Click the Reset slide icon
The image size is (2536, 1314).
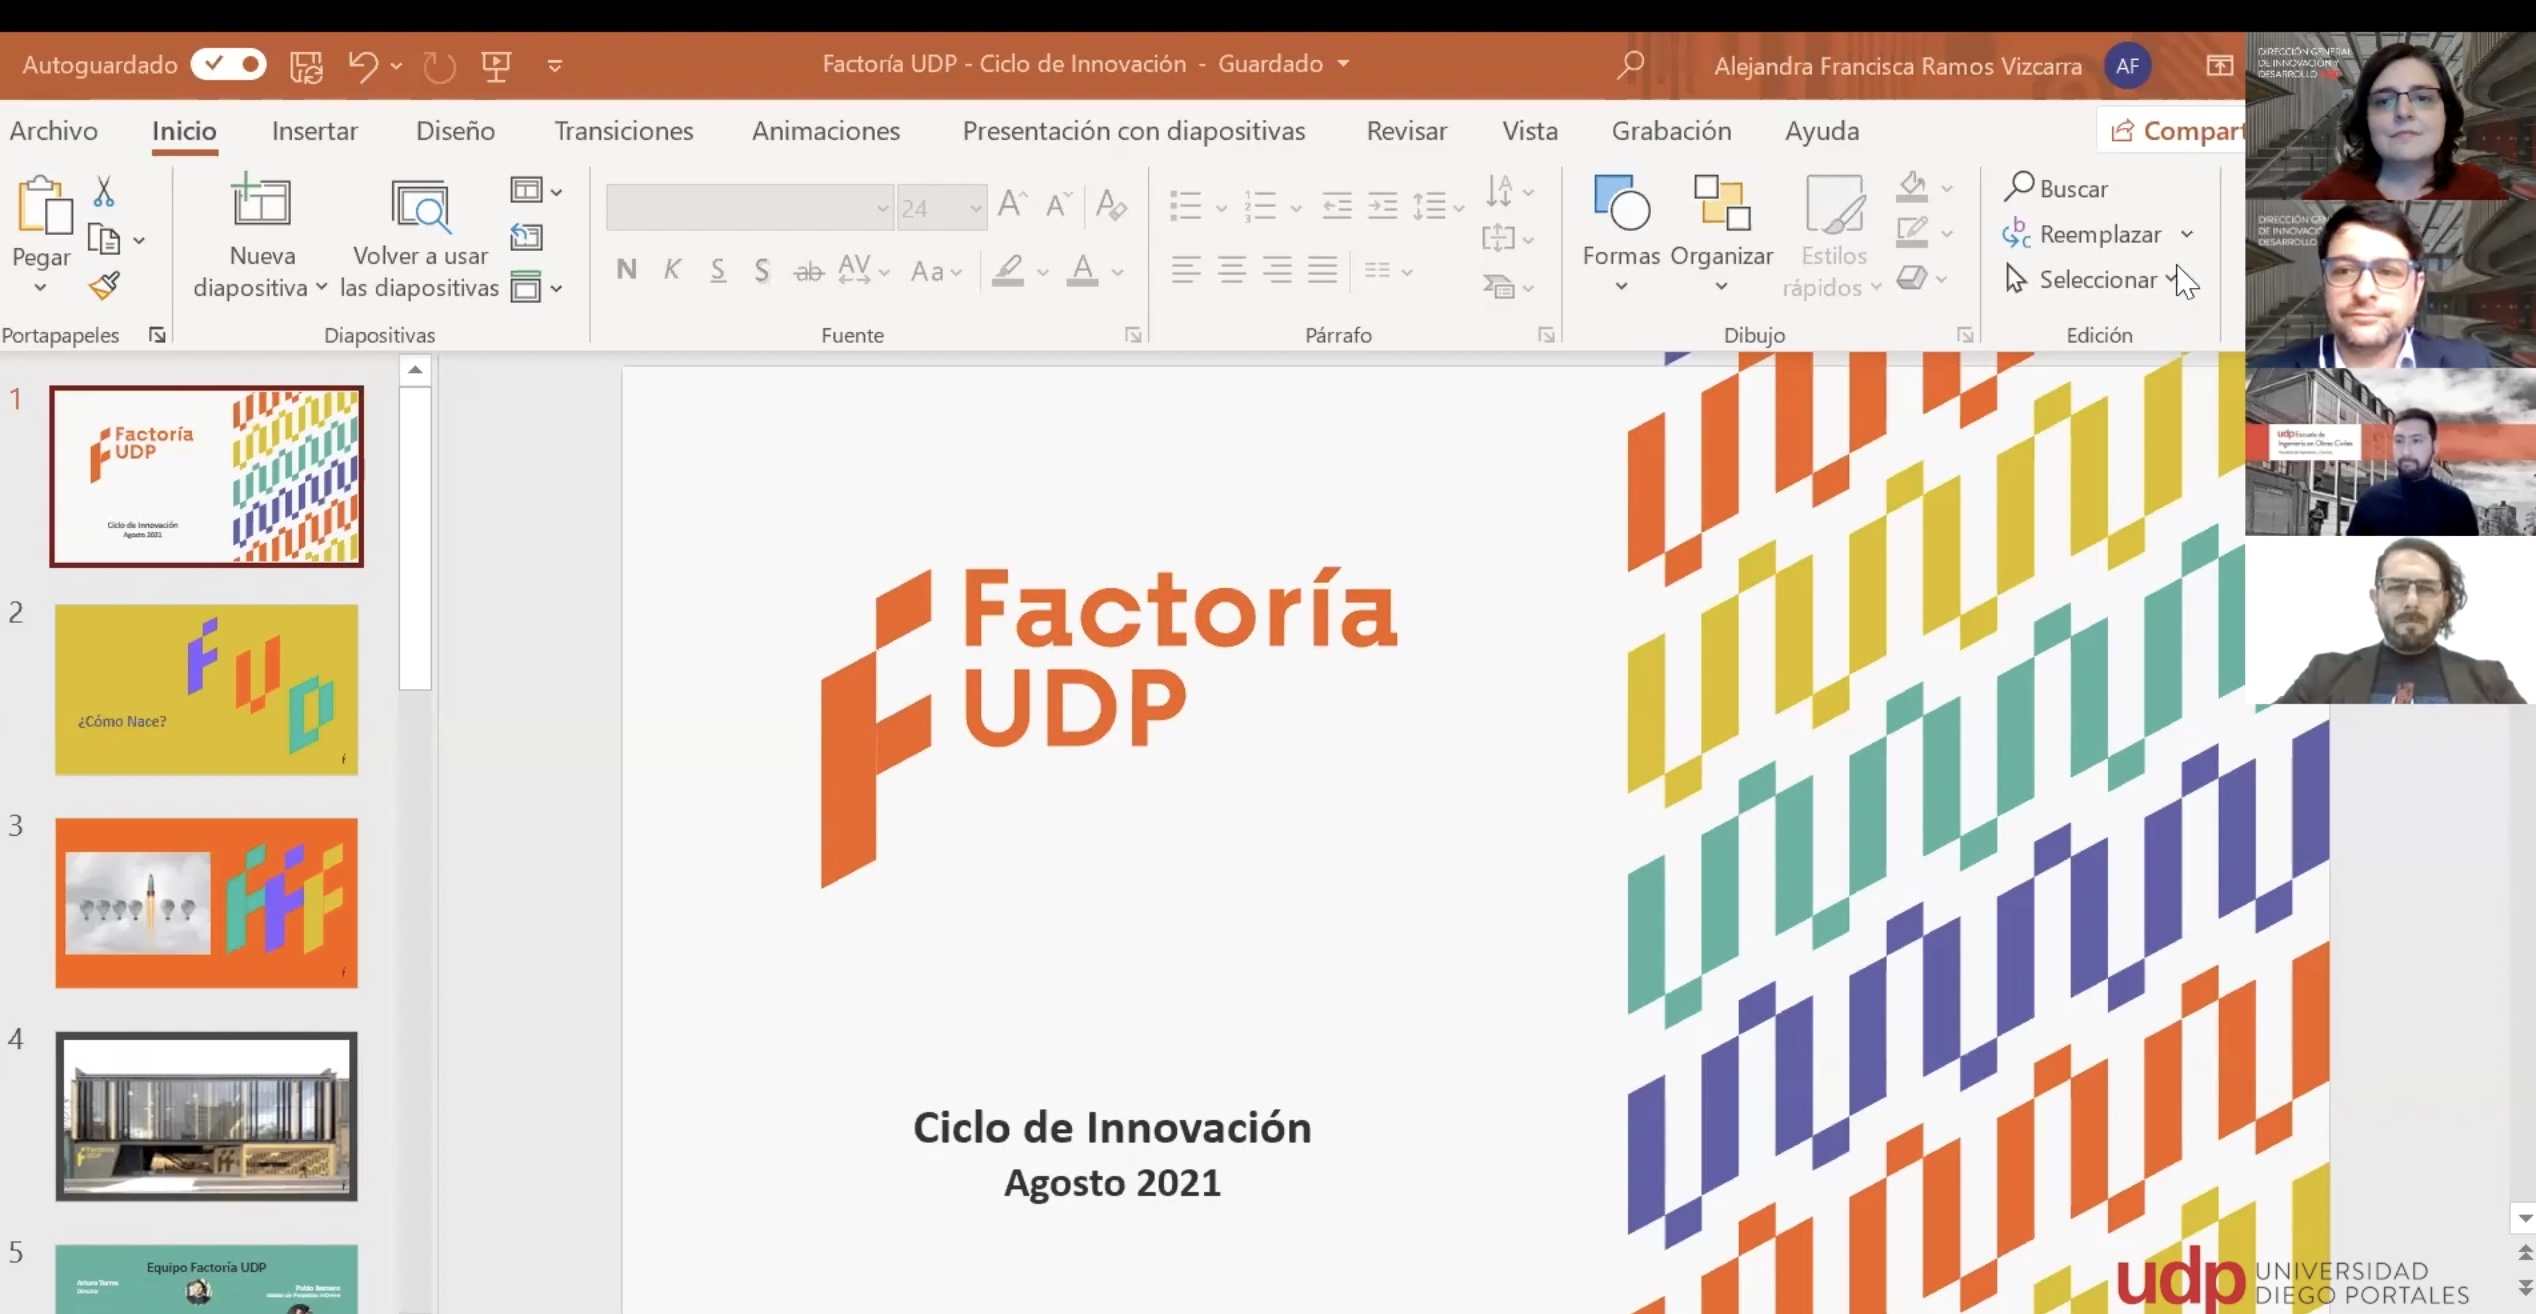pyautogui.click(x=526, y=237)
